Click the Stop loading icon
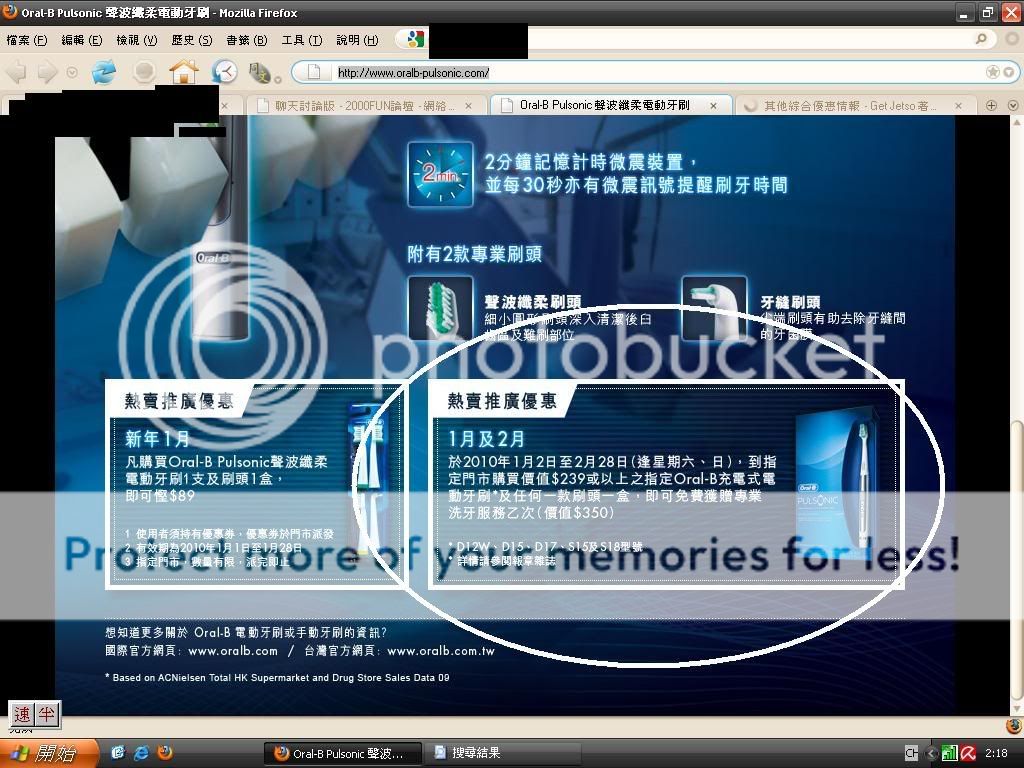 (x=144, y=72)
